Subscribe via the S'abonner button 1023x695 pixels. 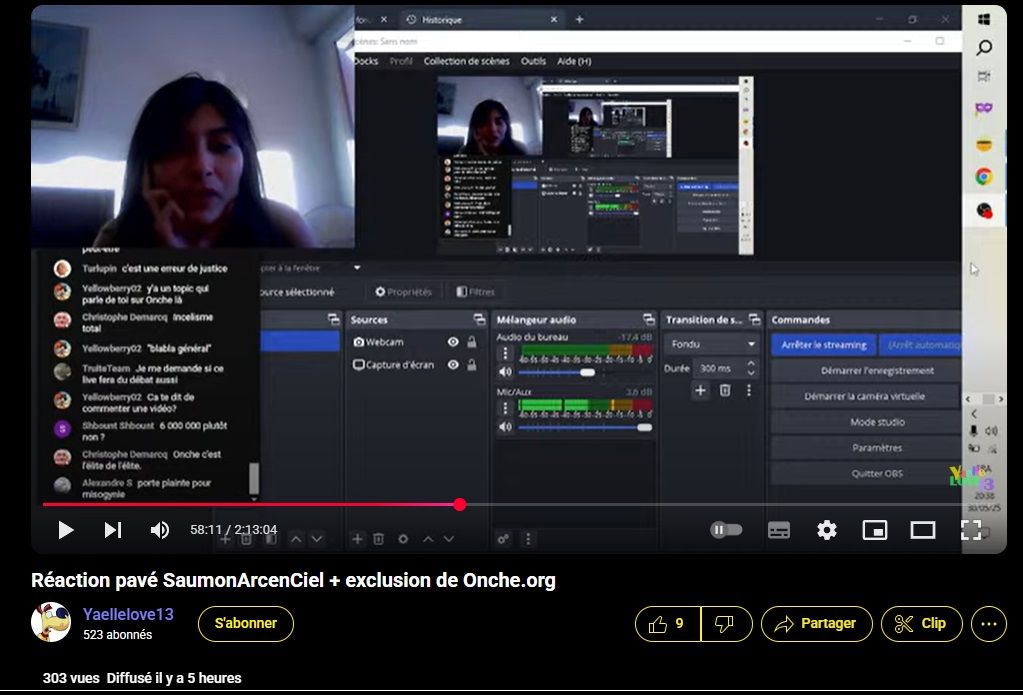click(245, 624)
